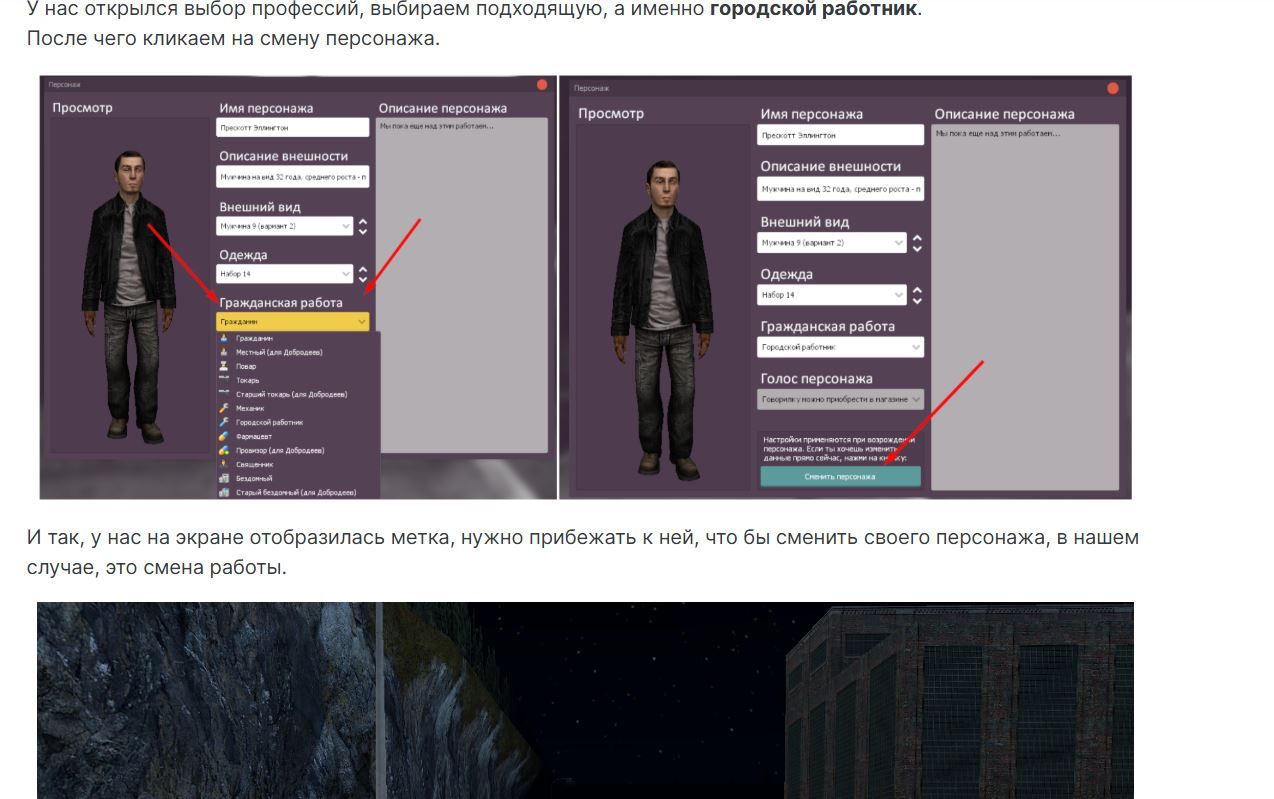Open the greyed Голос персонажа dropdown
The image size is (1274, 799).
(840, 399)
